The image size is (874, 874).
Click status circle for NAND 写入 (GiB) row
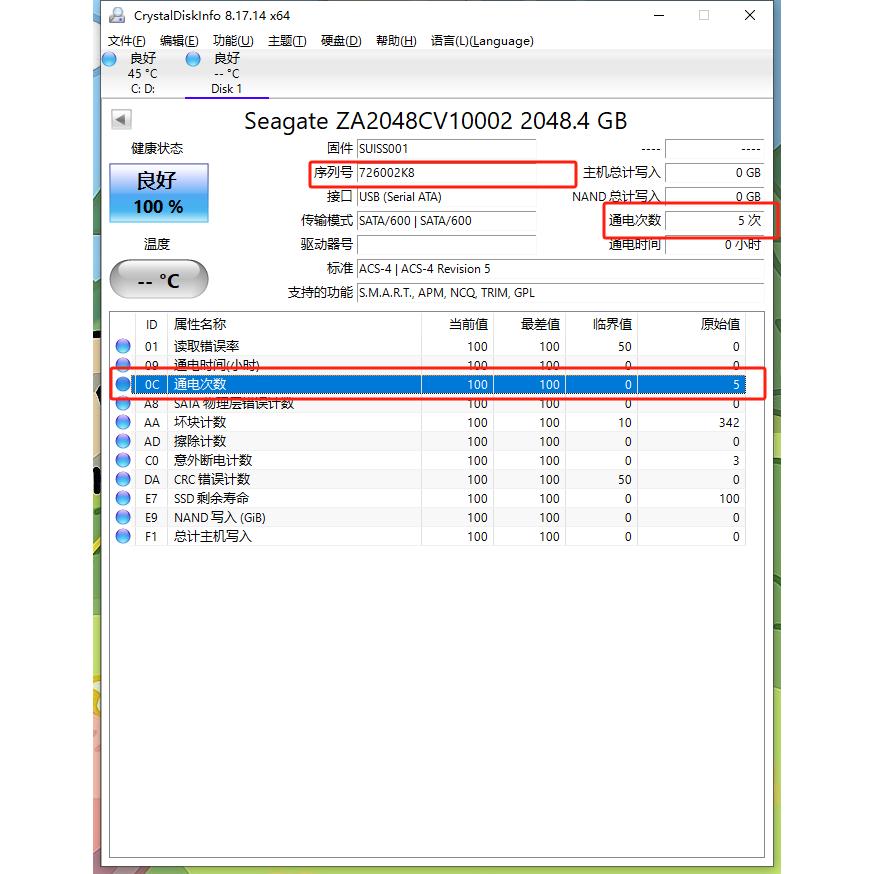[x=123, y=517]
